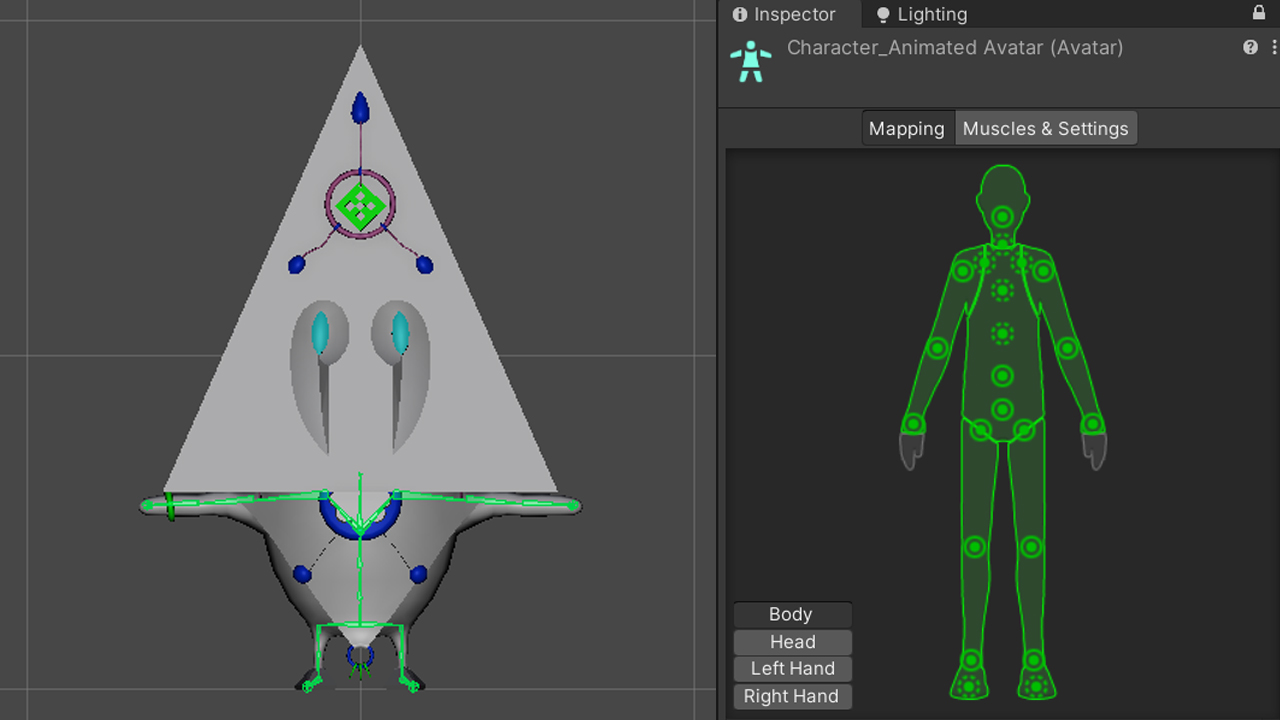Click the right cyan eye on character
This screenshot has width=1280, height=720.
(x=400, y=334)
